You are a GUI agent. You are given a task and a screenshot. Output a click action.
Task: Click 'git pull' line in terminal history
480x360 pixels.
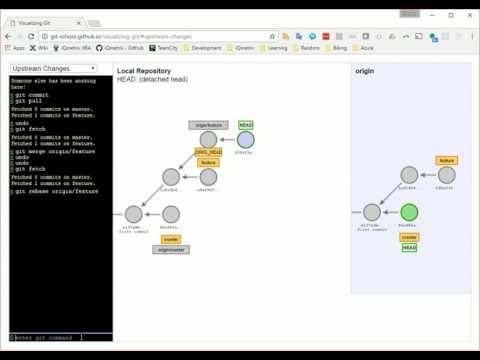pos(29,101)
